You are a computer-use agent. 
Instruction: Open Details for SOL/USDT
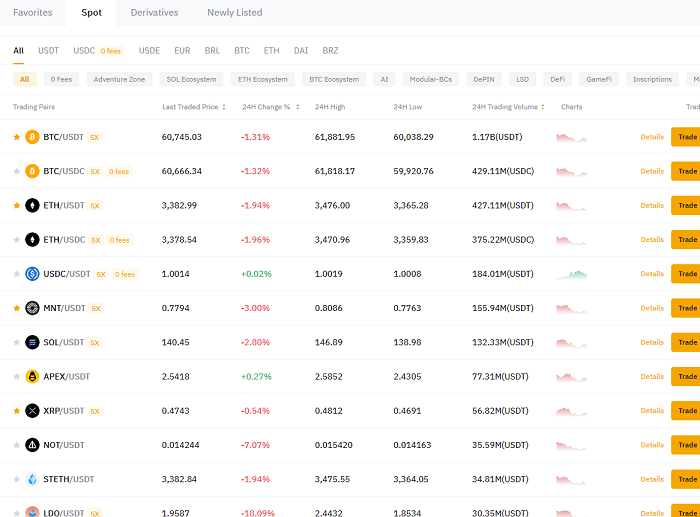click(652, 342)
